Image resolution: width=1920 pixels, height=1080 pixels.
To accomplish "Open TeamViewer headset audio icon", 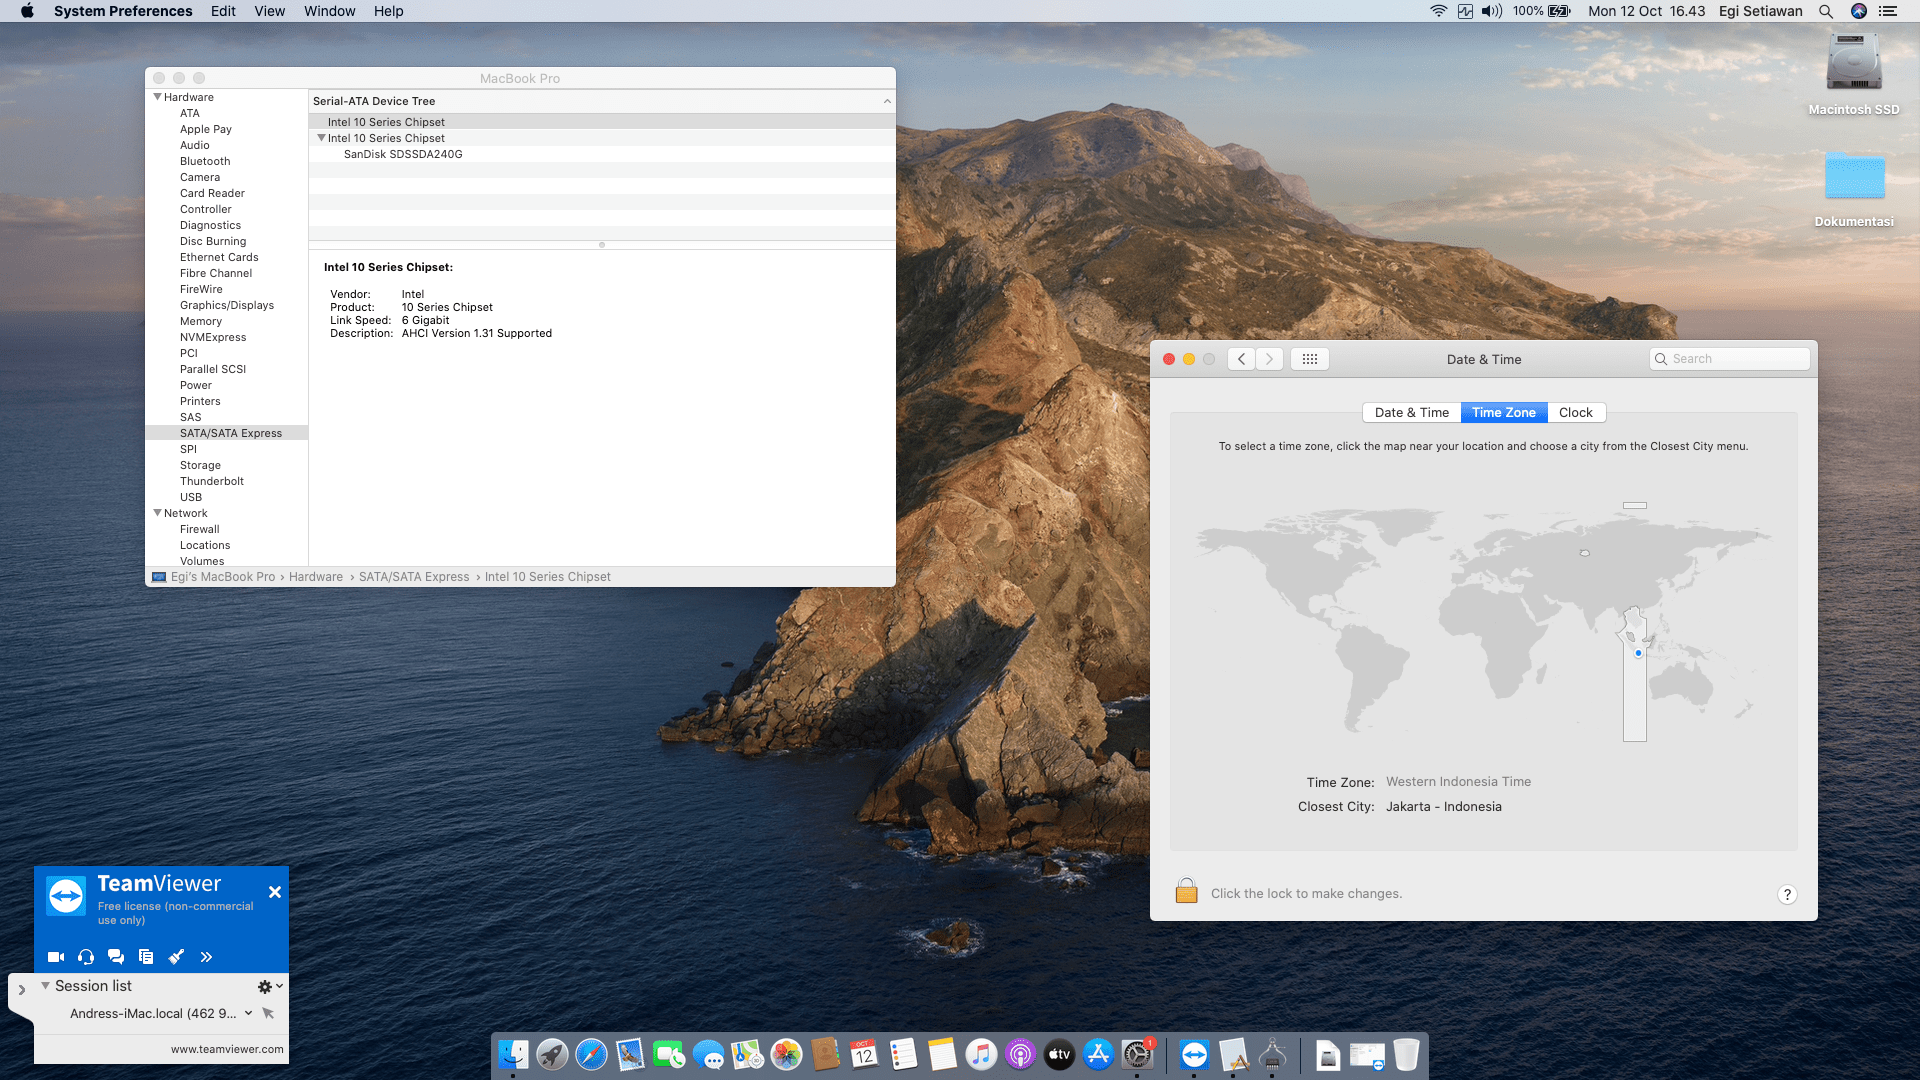I will [86, 957].
